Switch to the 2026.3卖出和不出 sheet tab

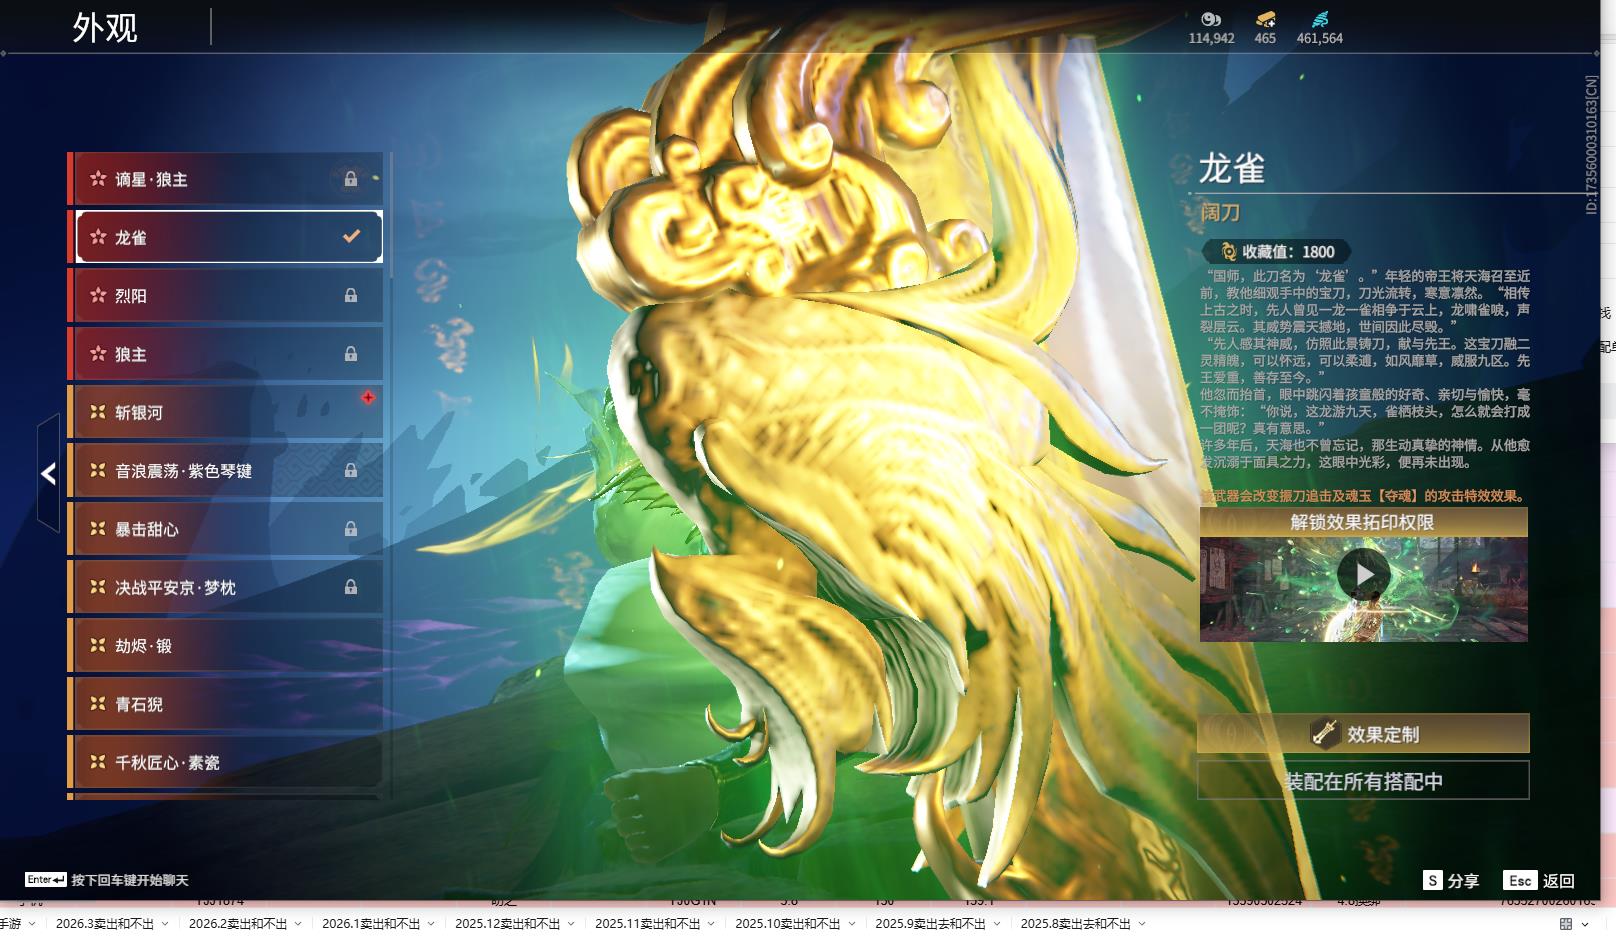point(105,924)
